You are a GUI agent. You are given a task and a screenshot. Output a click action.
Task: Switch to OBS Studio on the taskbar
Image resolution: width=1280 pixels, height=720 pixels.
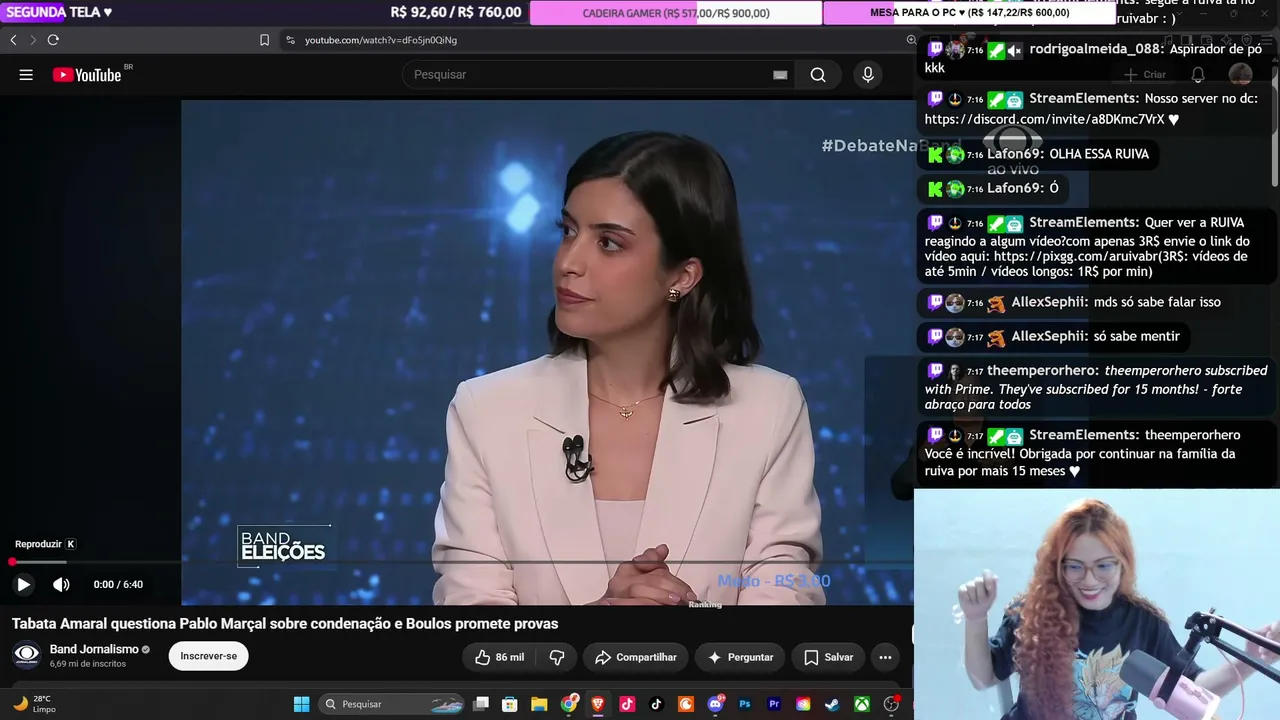click(x=891, y=704)
